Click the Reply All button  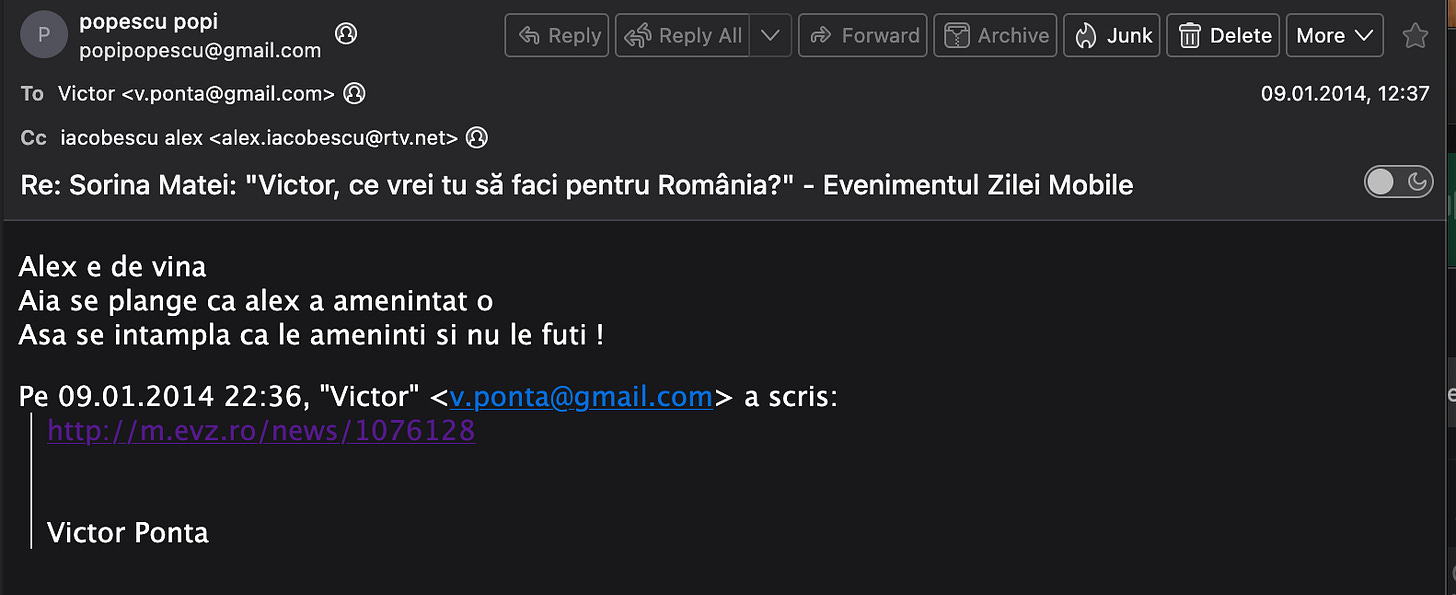tap(683, 35)
